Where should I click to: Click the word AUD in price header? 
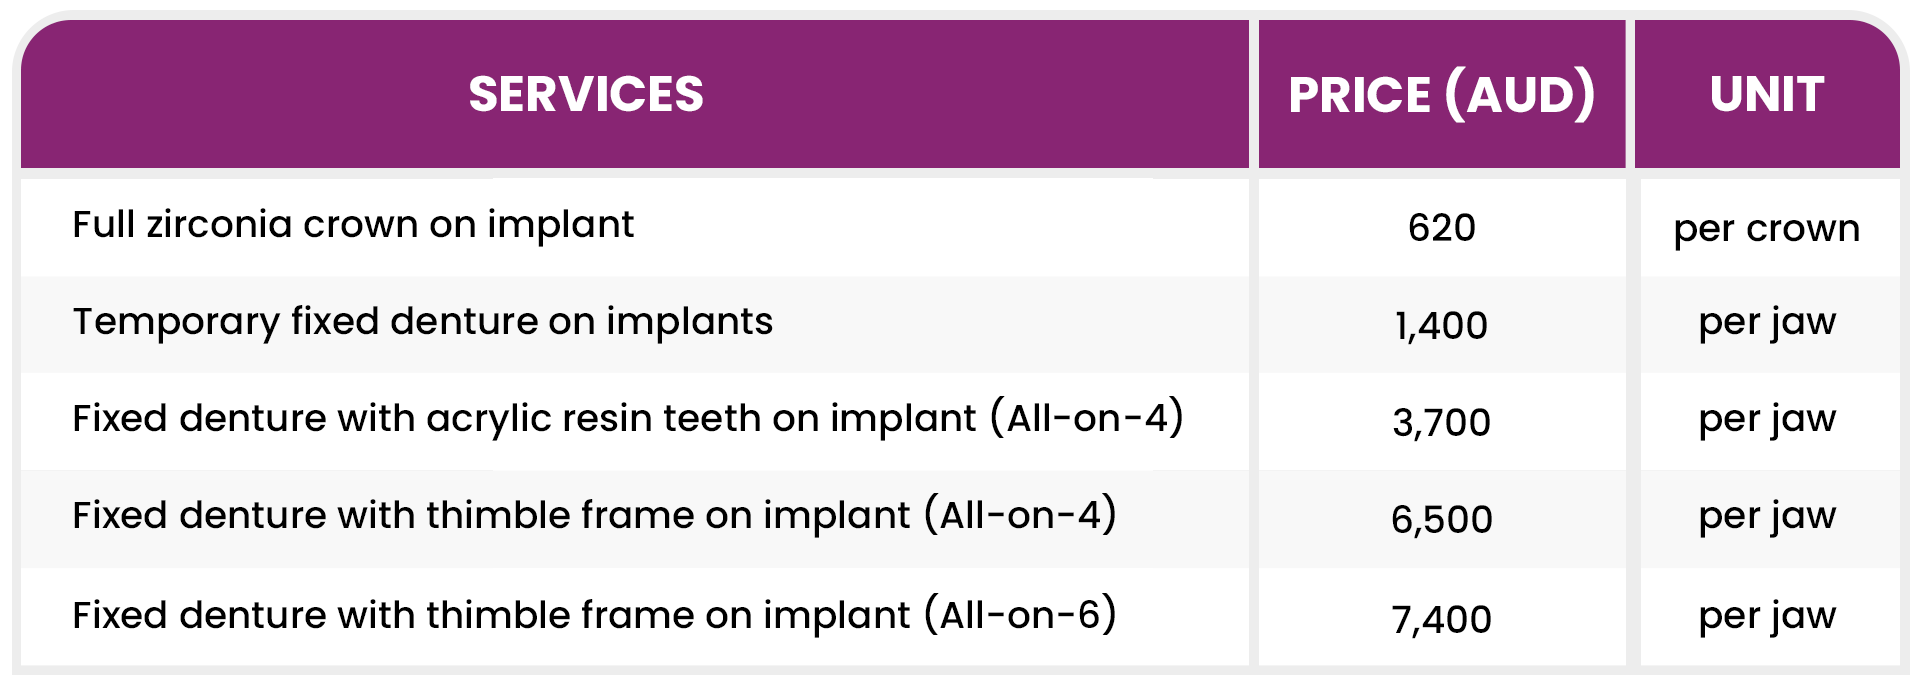(x=1520, y=95)
